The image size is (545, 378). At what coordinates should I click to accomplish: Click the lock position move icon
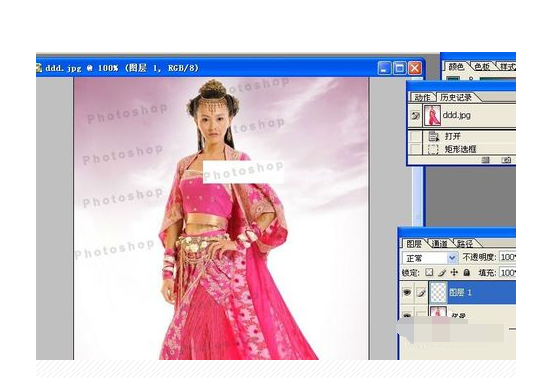[x=454, y=272]
